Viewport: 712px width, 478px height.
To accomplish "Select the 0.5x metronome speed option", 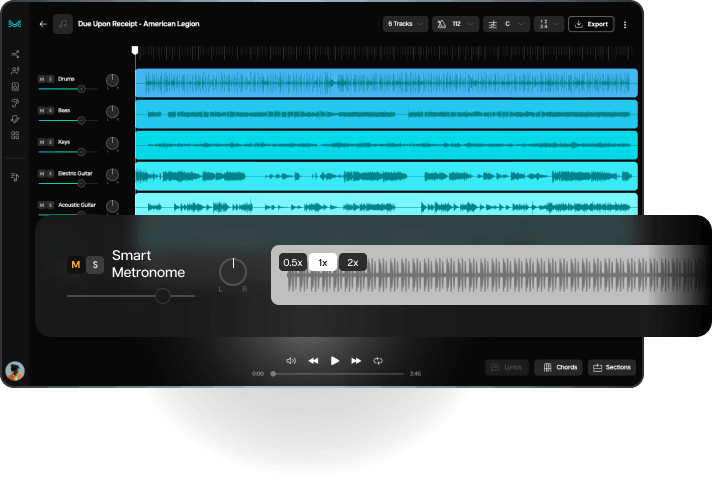I will click(292, 263).
